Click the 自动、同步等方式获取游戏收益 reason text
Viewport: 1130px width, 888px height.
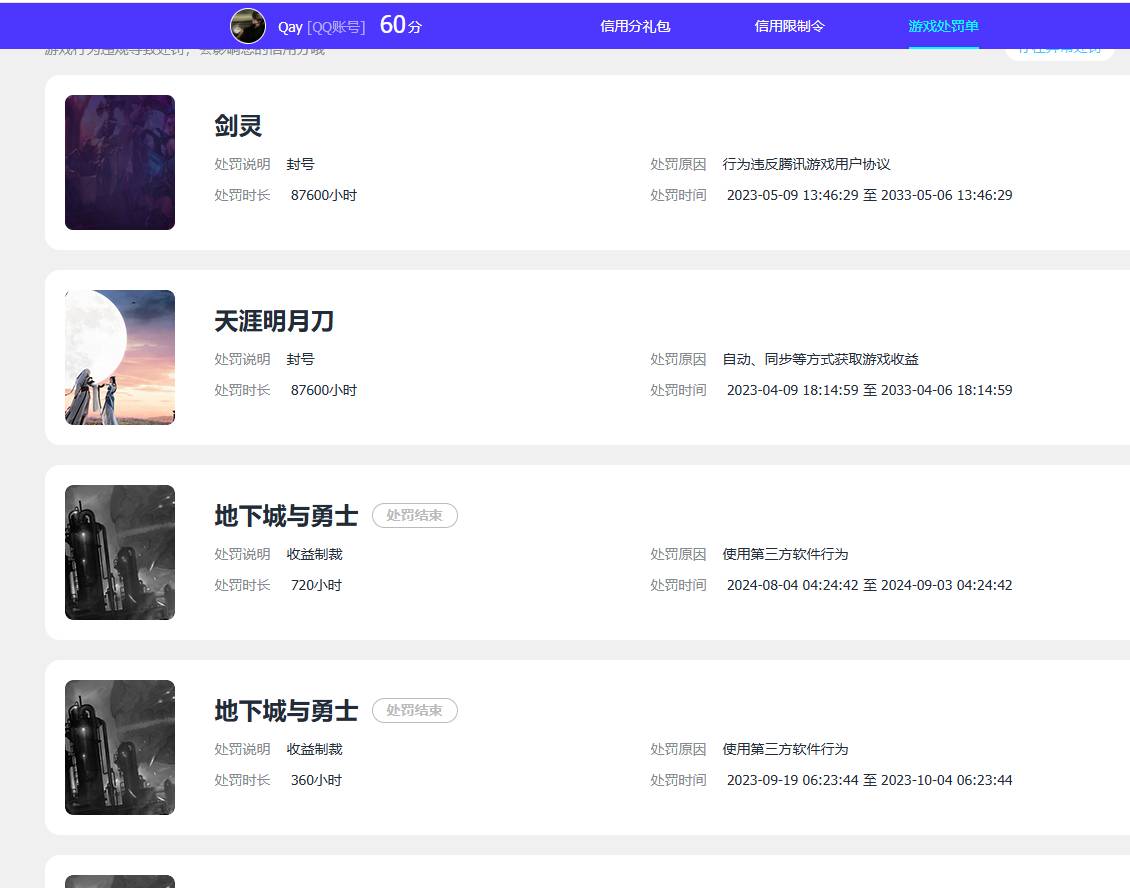coord(821,359)
